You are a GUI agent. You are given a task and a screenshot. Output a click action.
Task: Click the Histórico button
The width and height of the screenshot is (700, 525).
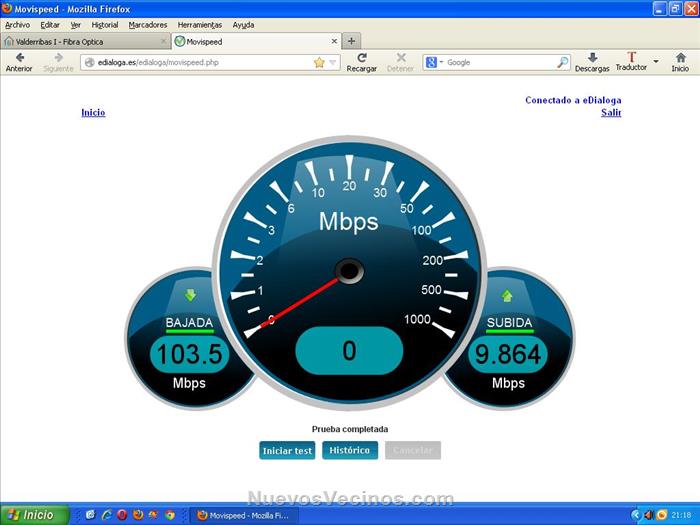tap(350, 451)
